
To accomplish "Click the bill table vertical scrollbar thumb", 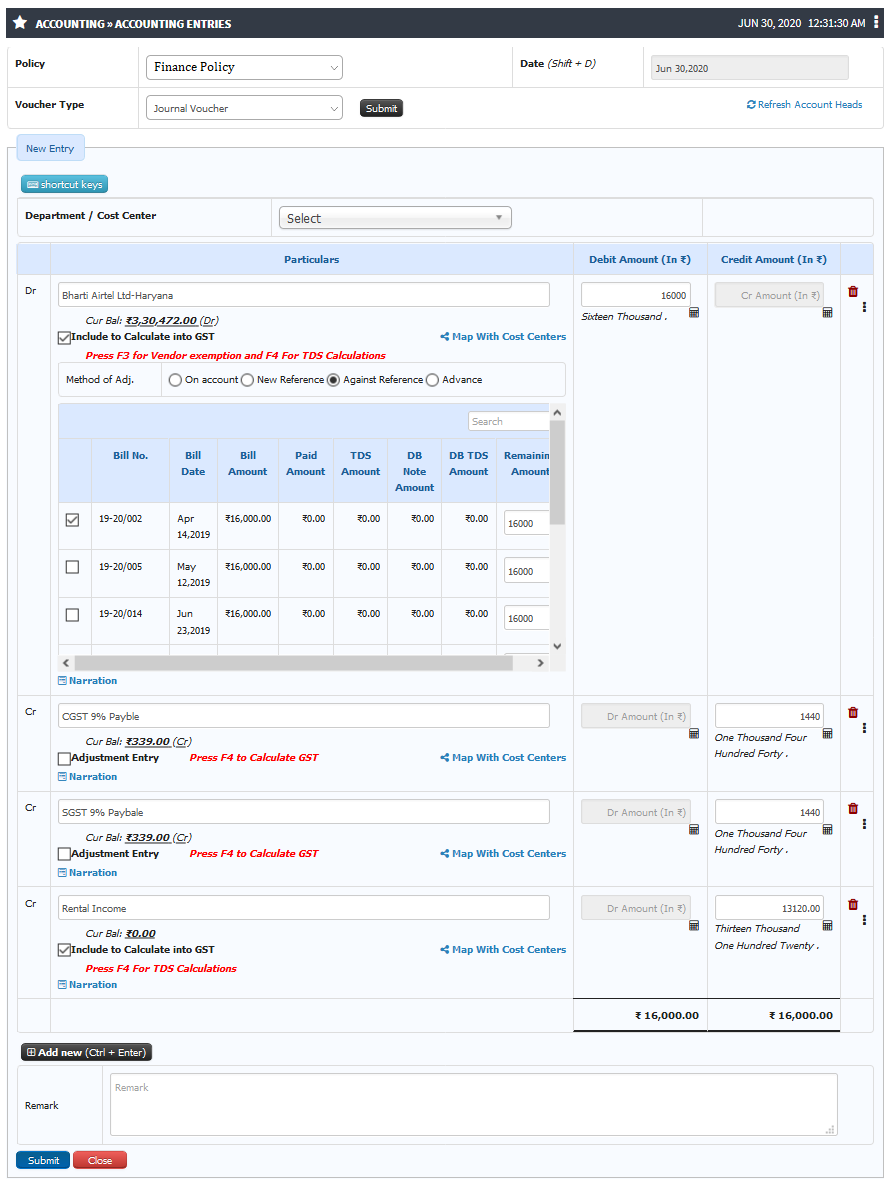I will coord(557,473).
